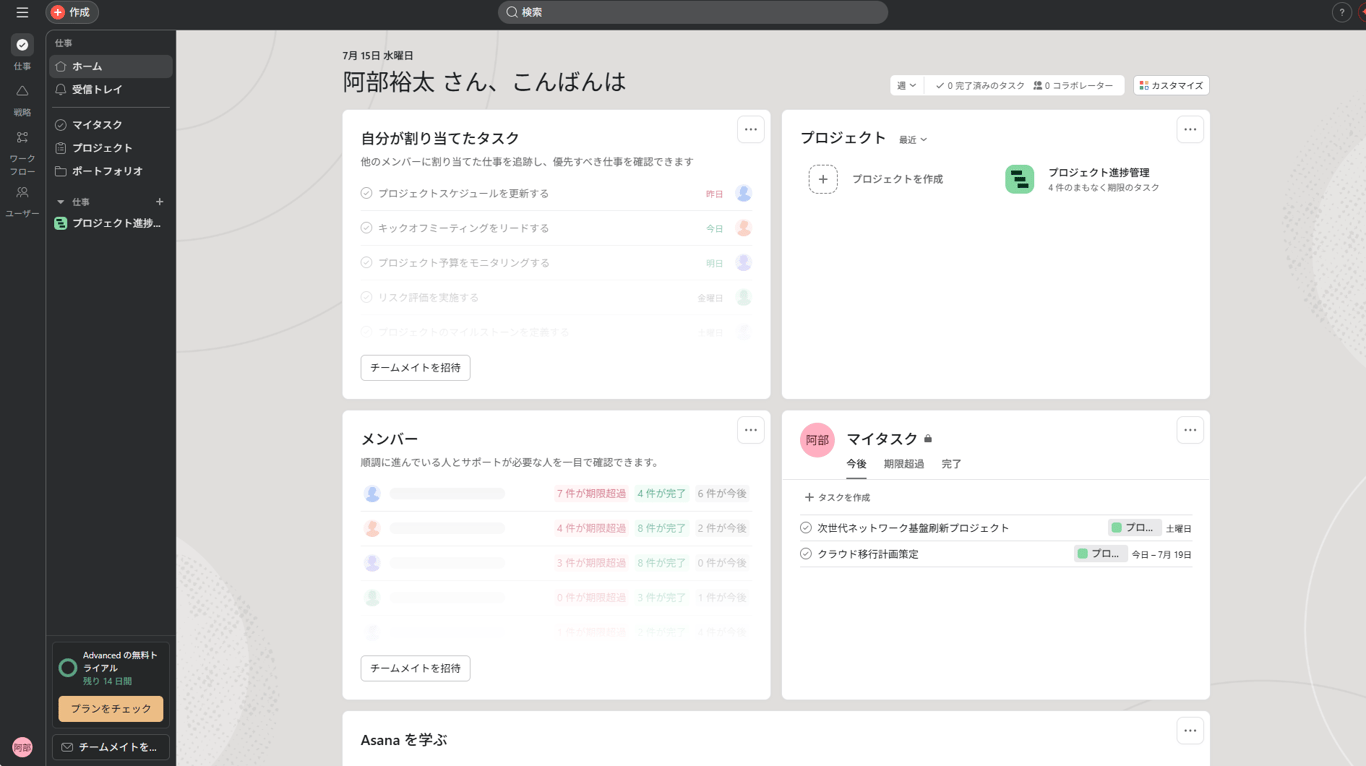Click 7 件が期限超過 badge
This screenshot has width=1366, height=766.
point(591,494)
